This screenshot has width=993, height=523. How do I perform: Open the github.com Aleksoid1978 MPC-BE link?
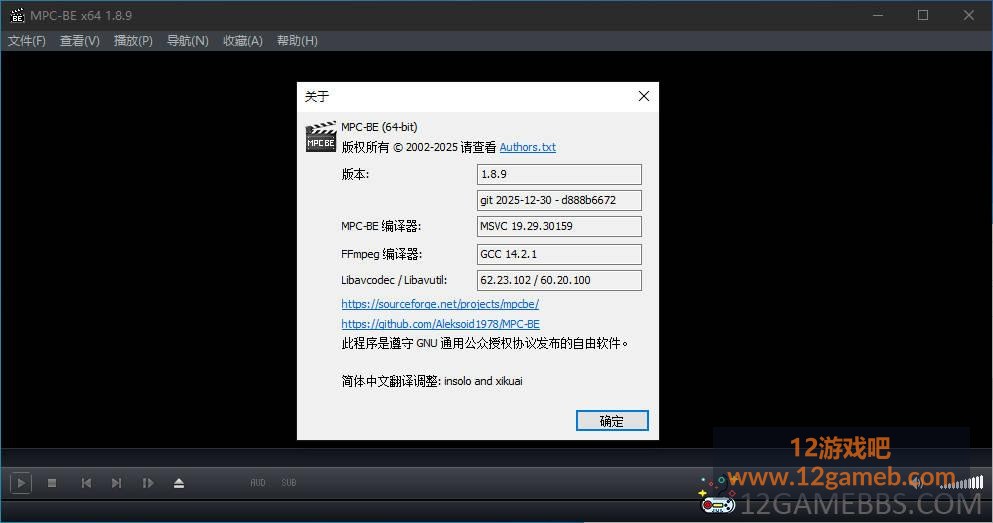tap(440, 324)
